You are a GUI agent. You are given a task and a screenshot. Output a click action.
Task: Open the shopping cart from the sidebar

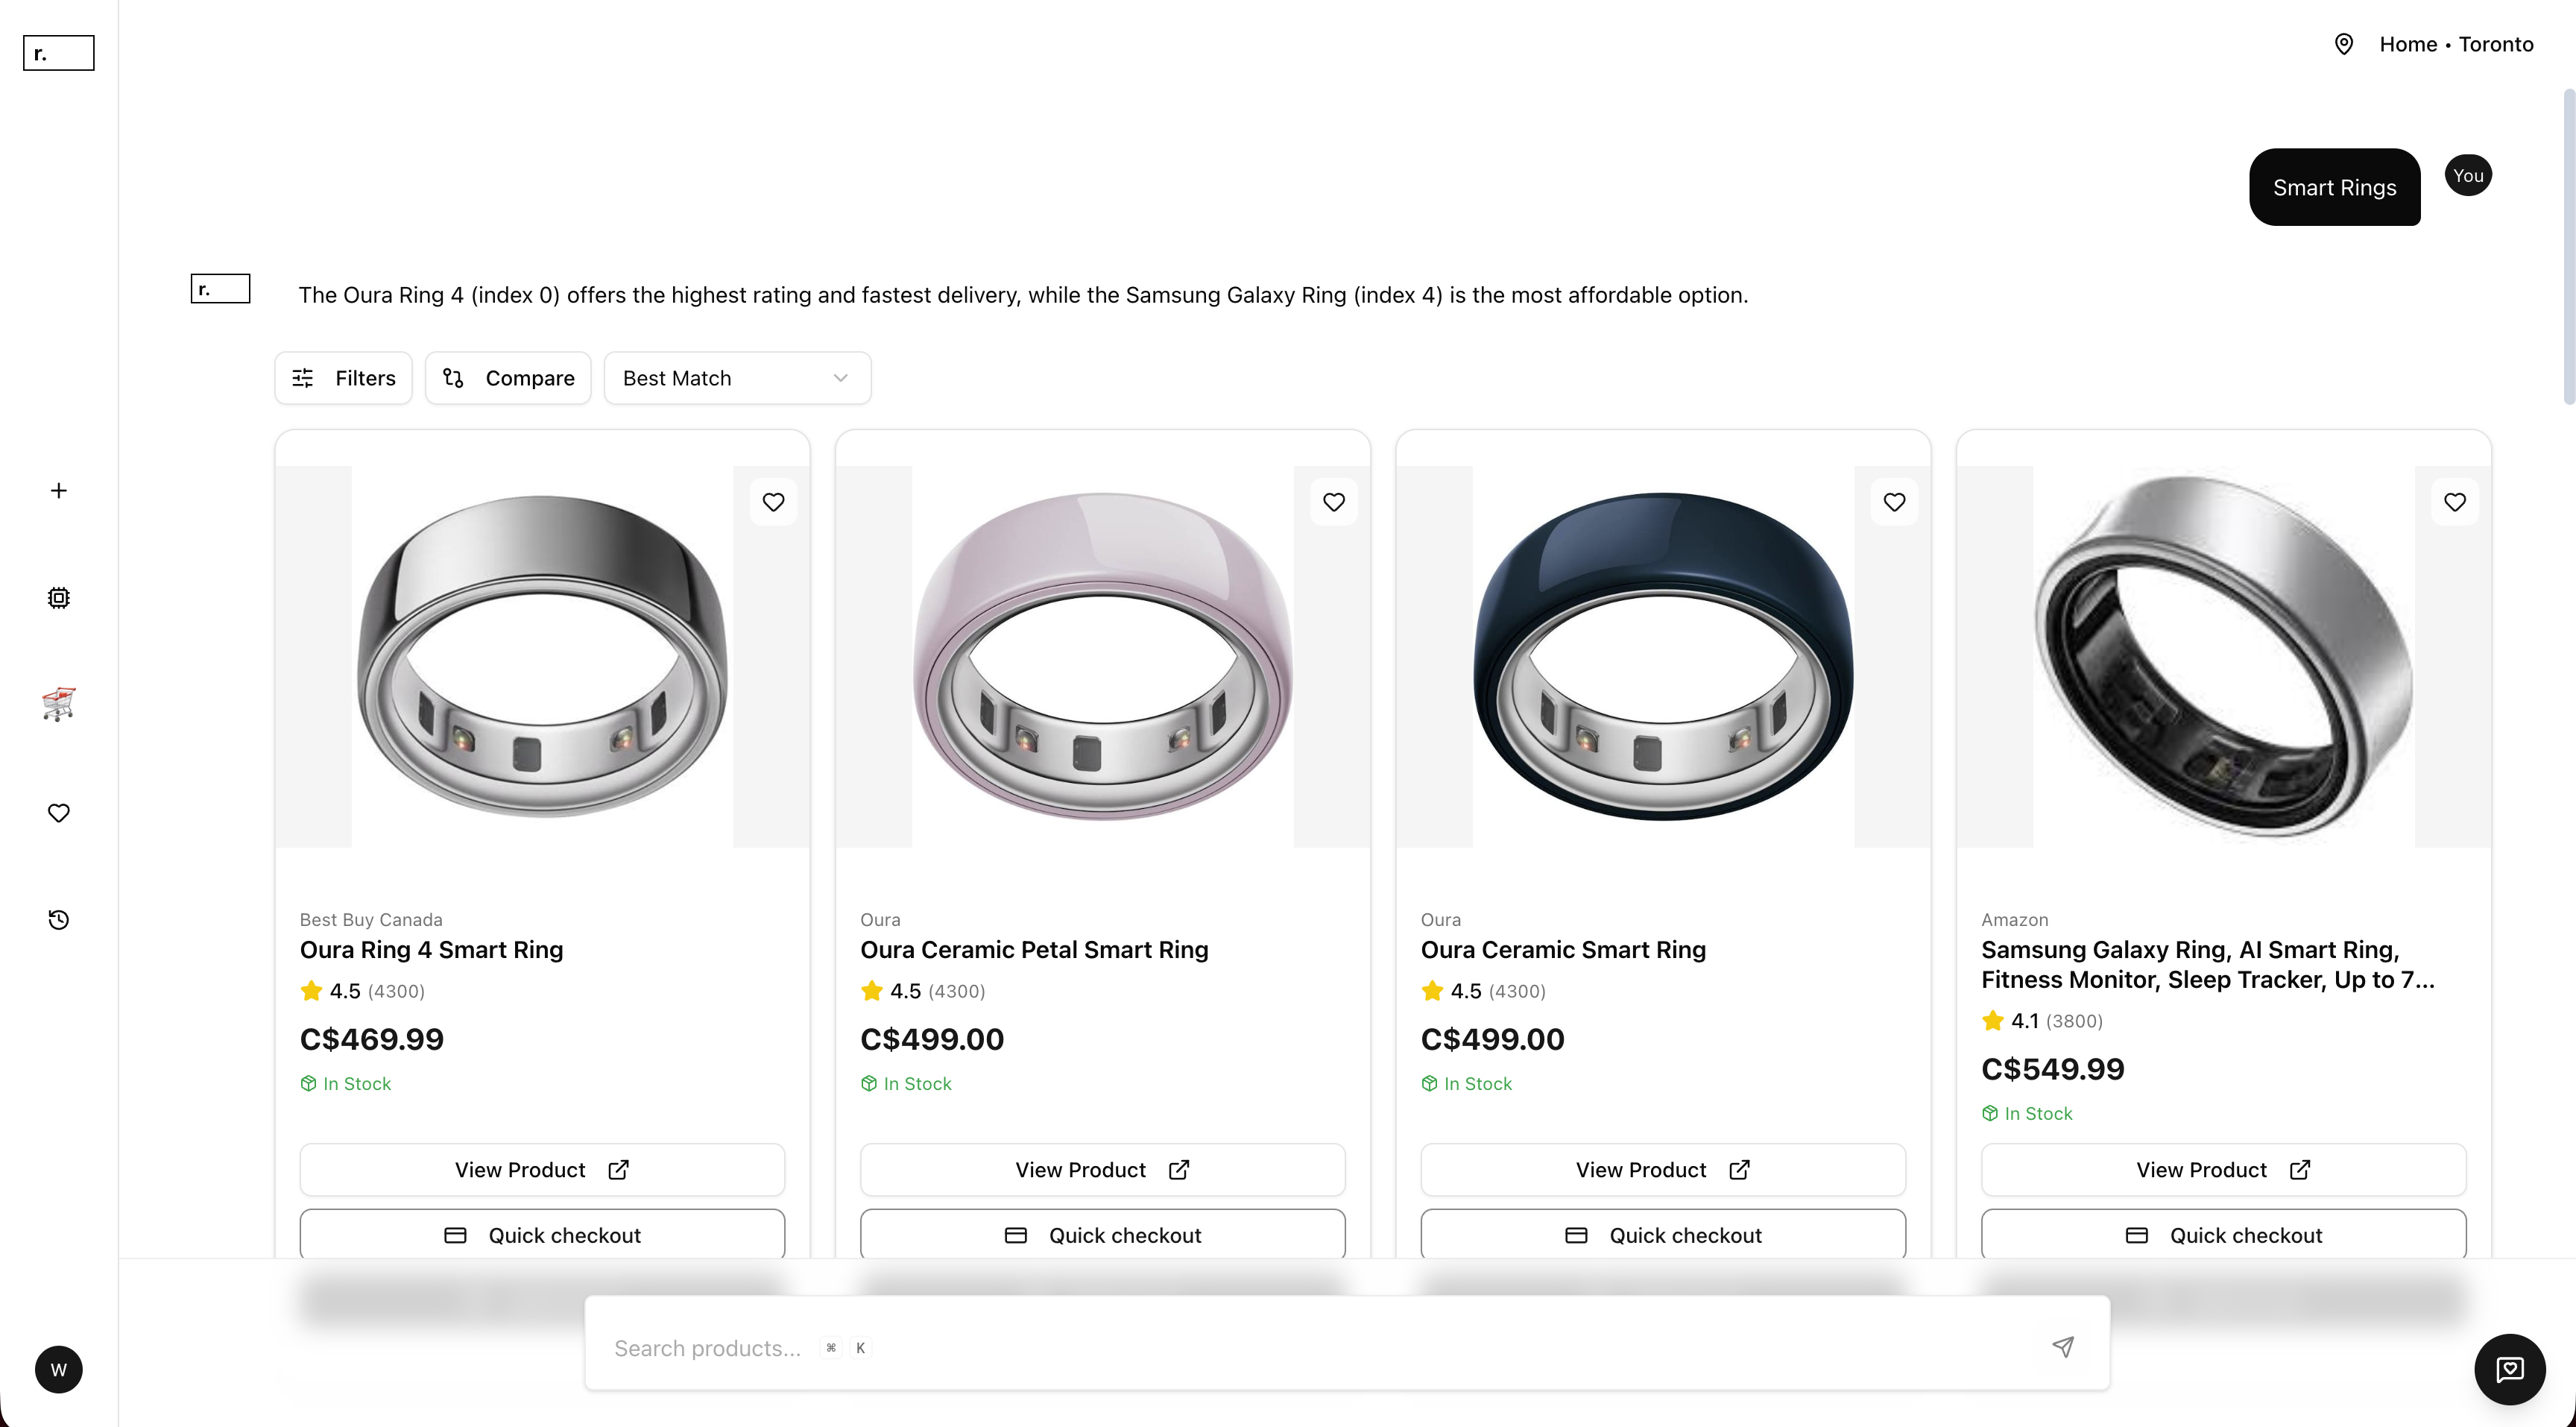(59, 704)
